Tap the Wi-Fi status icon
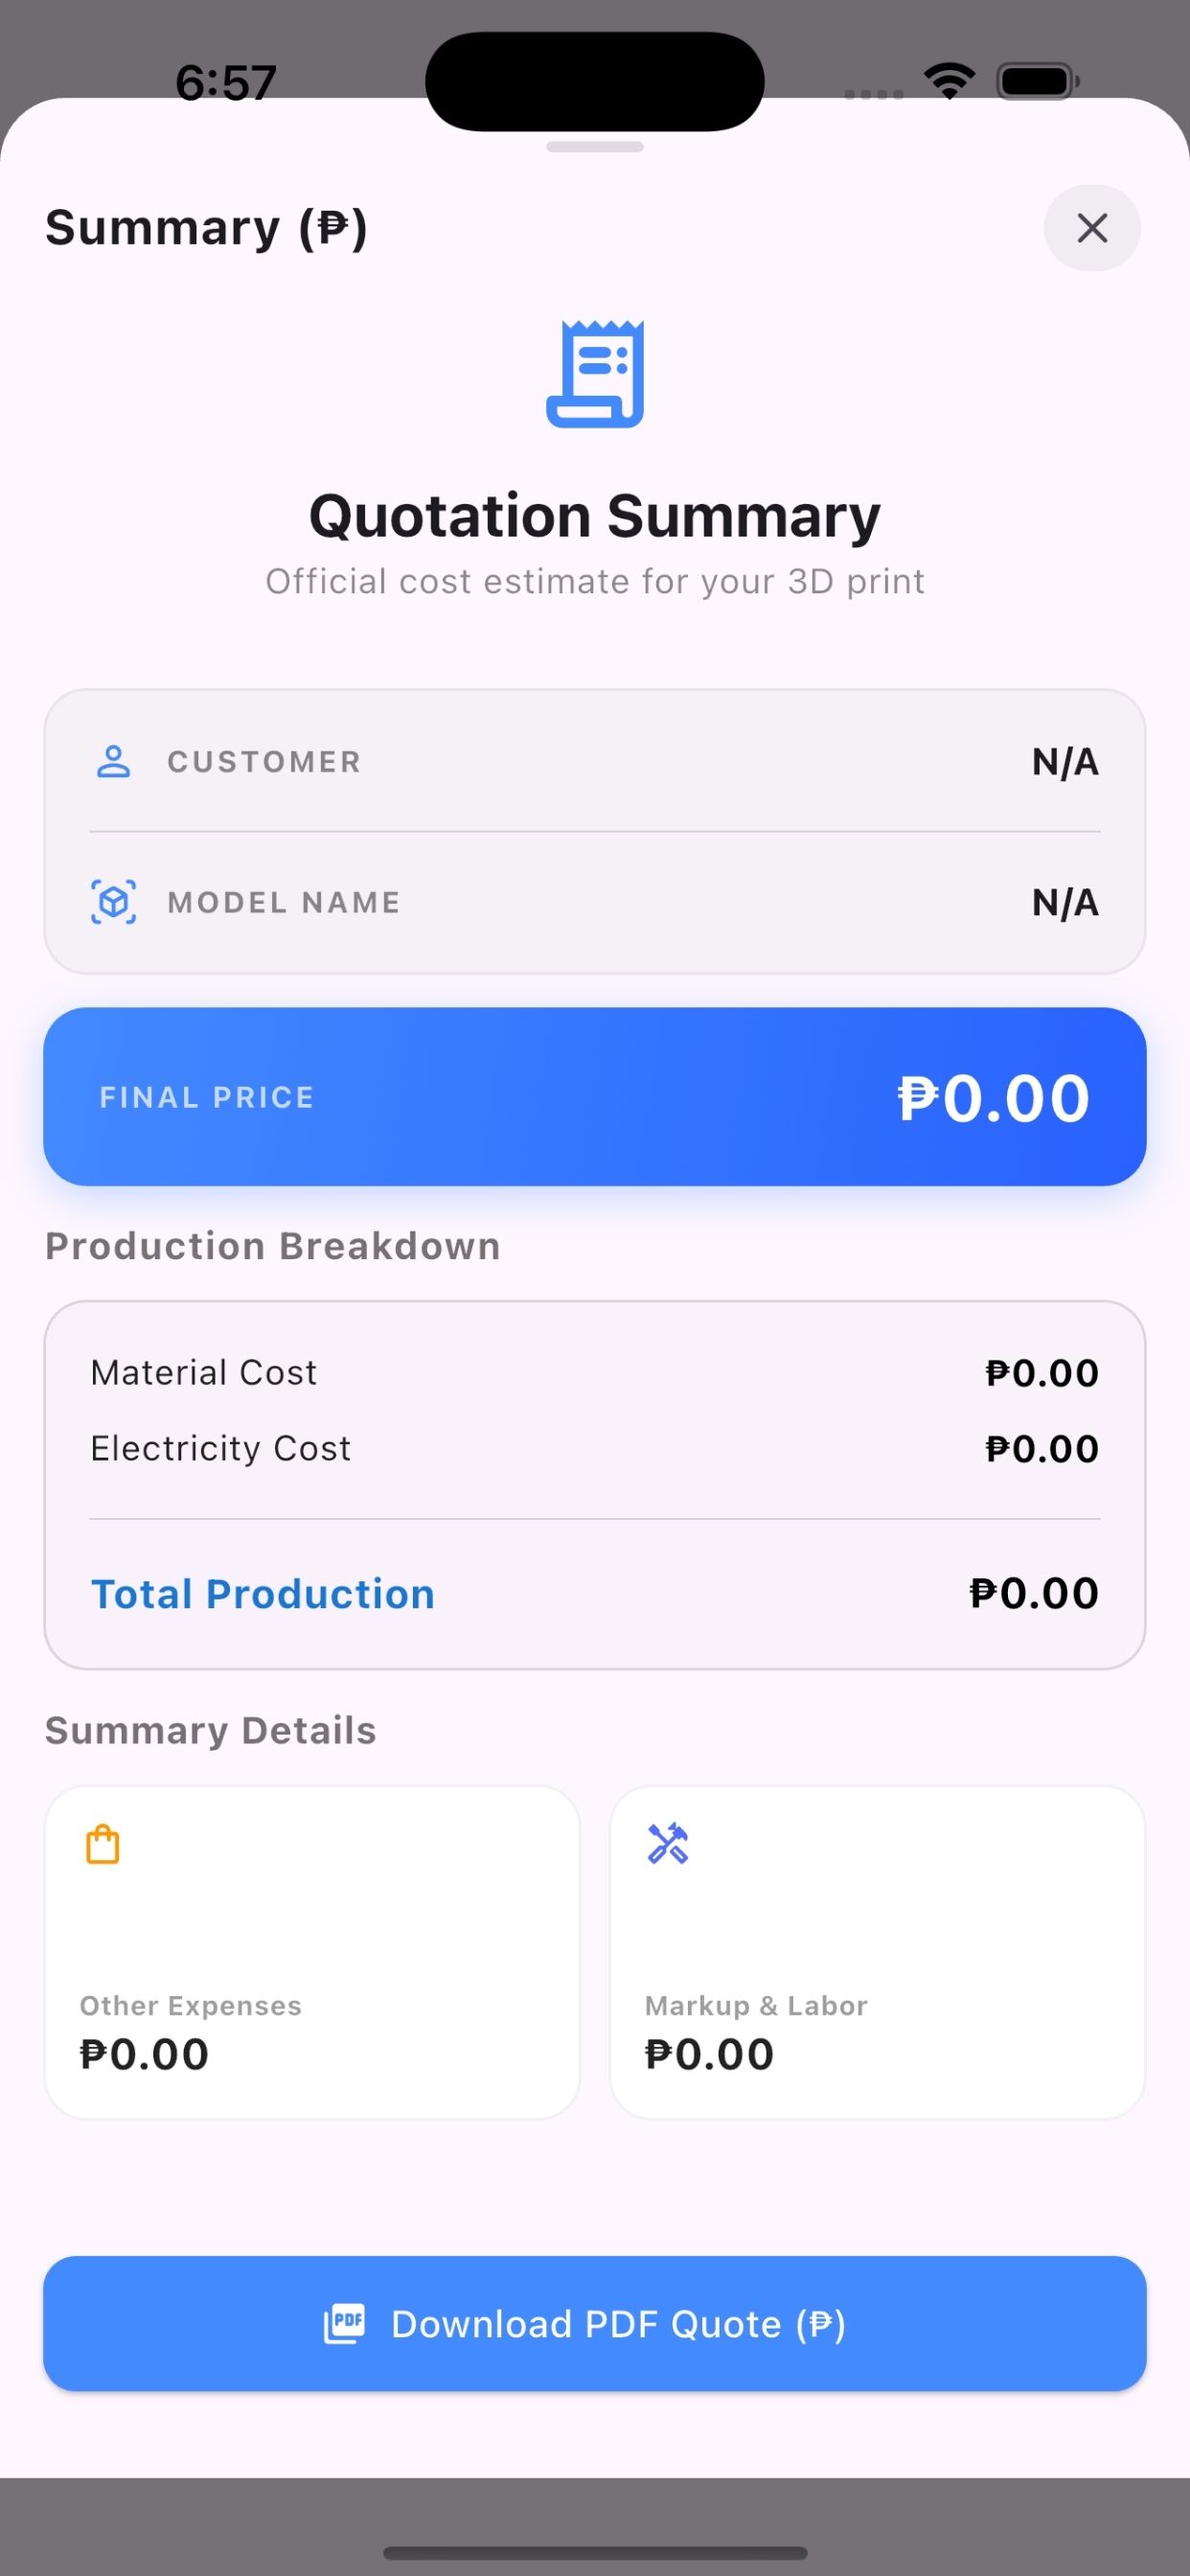The width and height of the screenshot is (1190, 2576). pos(949,81)
